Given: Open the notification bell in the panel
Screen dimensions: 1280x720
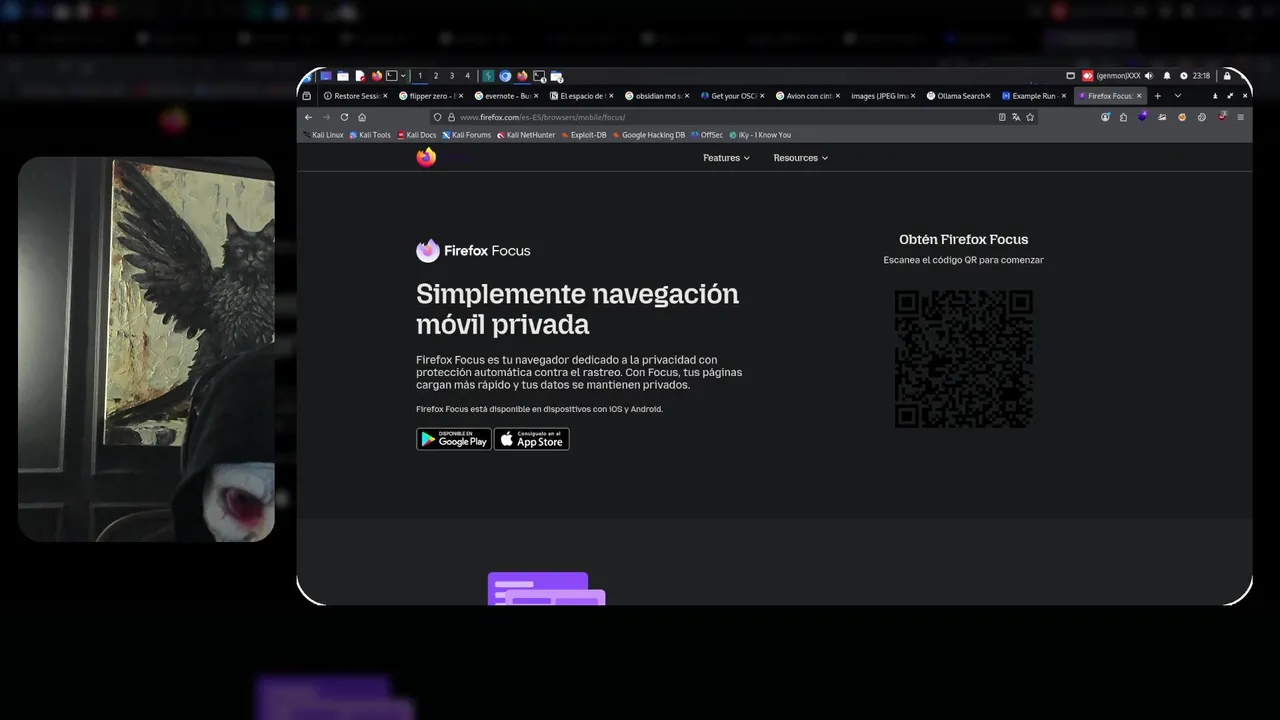Looking at the screenshot, I should coord(1167,76).
